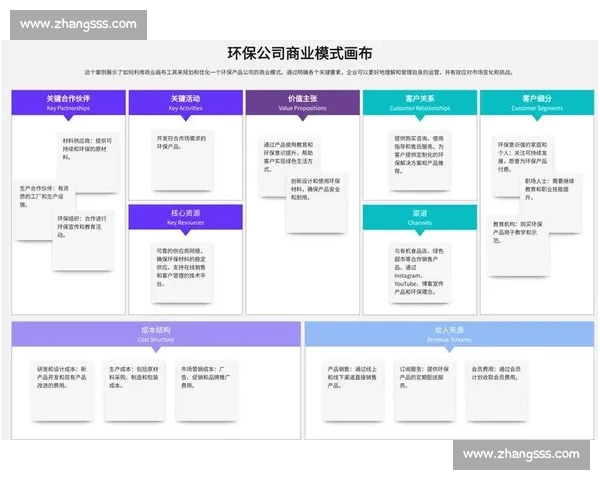Select the 环保组织 sticky note
Image resolution: width=600 pixels, height=480 pixels.
[83, 240]
